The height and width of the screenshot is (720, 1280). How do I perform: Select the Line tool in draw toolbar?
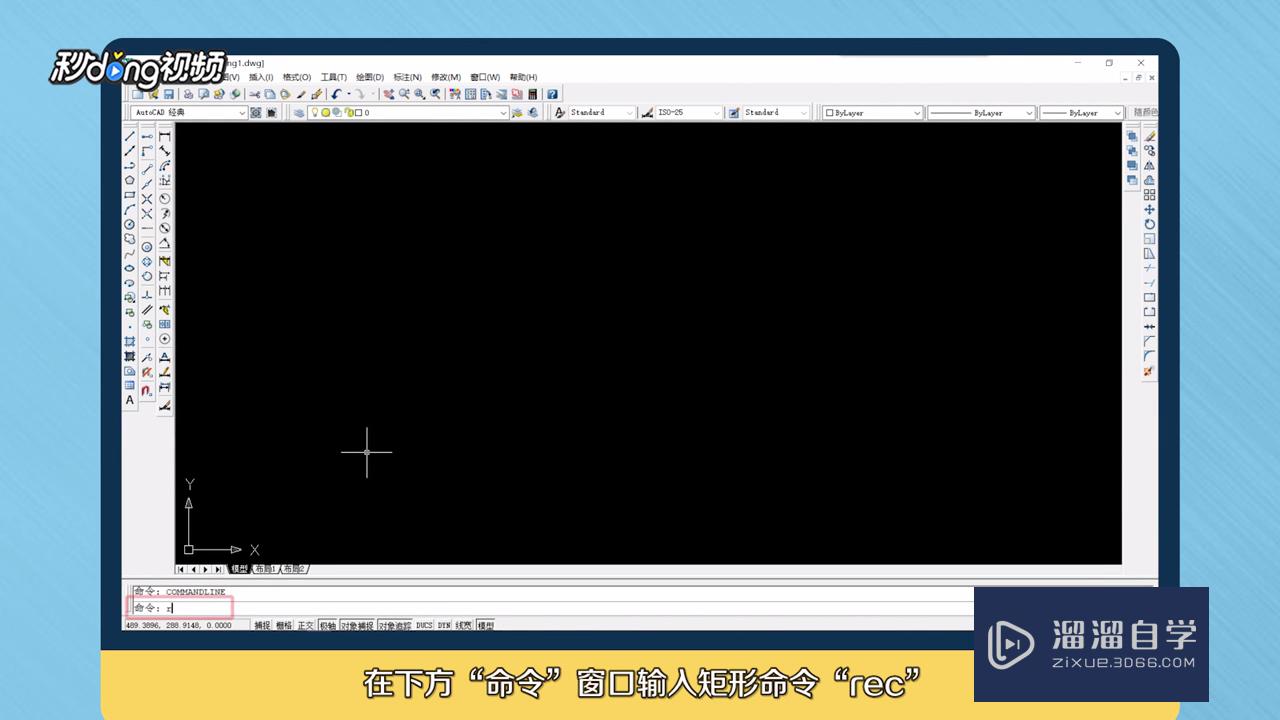[x=129, y=136]
